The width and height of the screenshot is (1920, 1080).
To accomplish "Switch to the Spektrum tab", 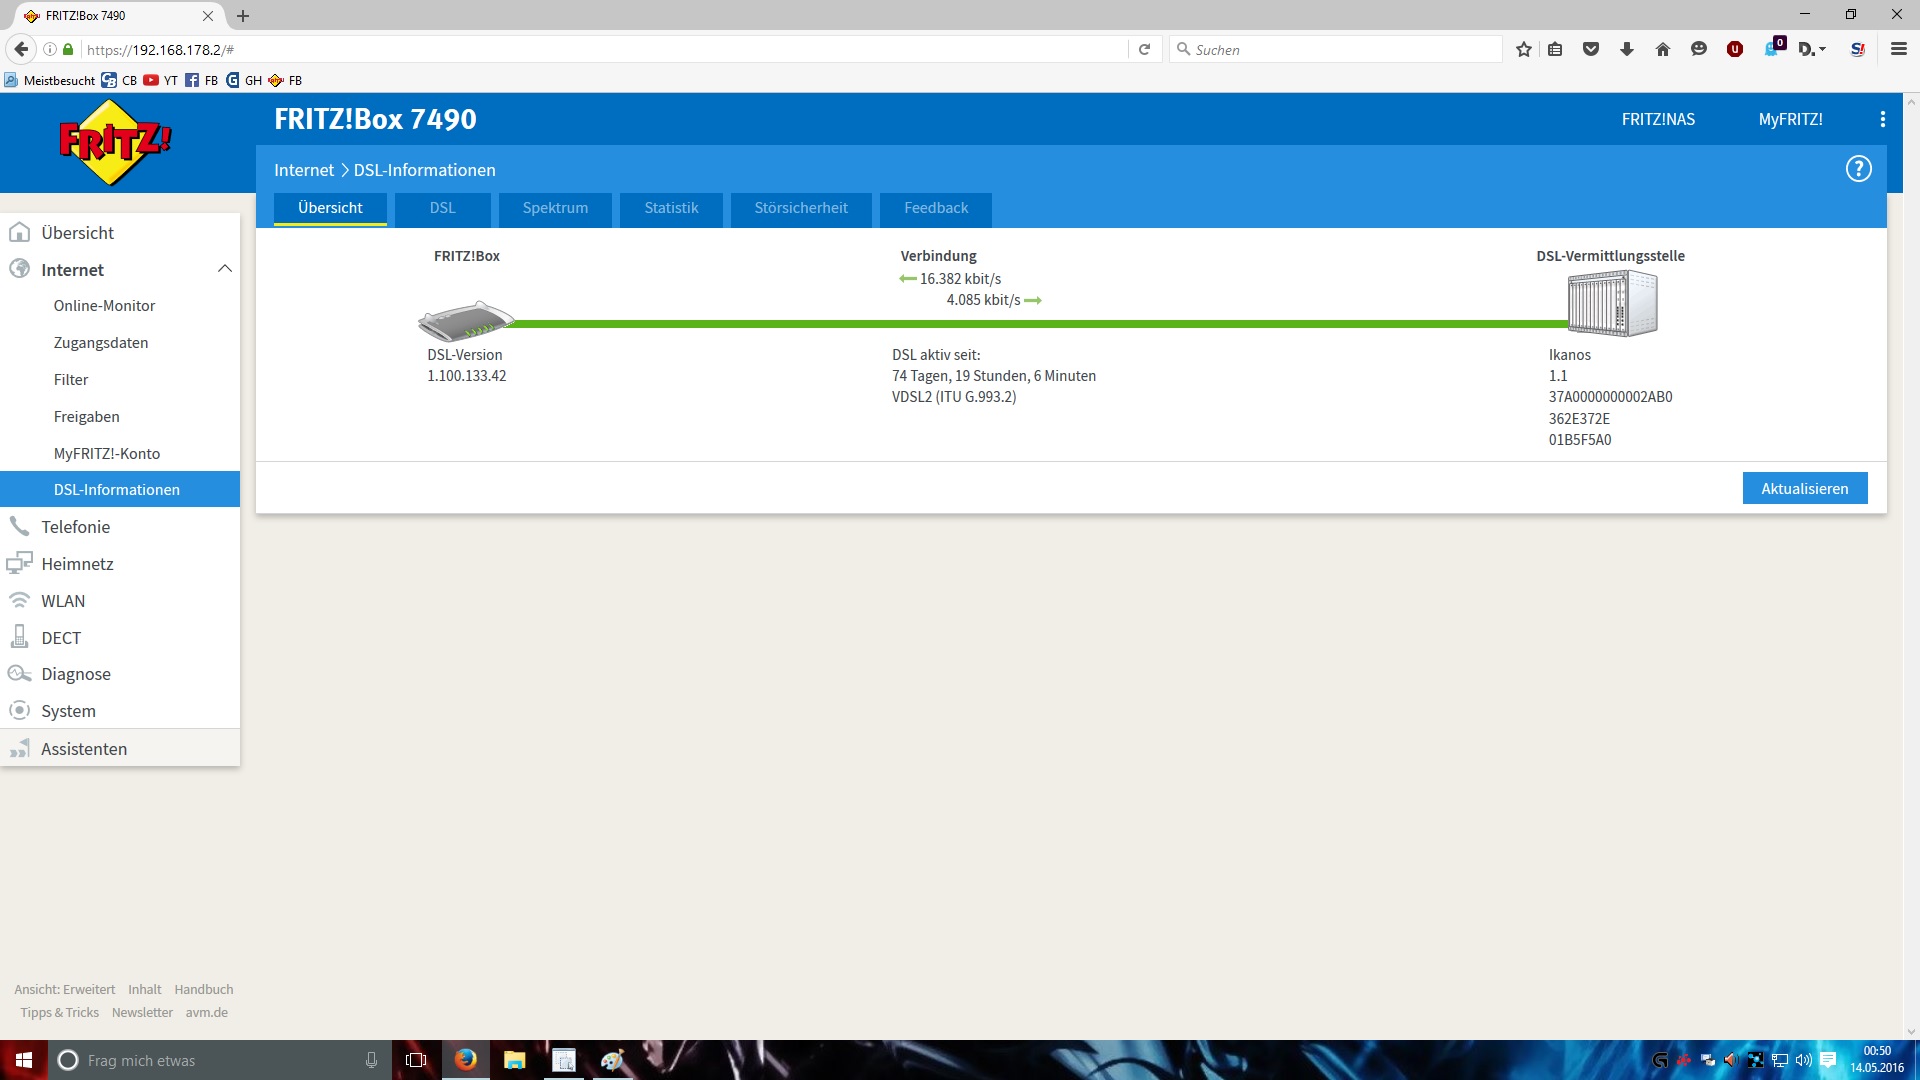I will pos(555,208).
